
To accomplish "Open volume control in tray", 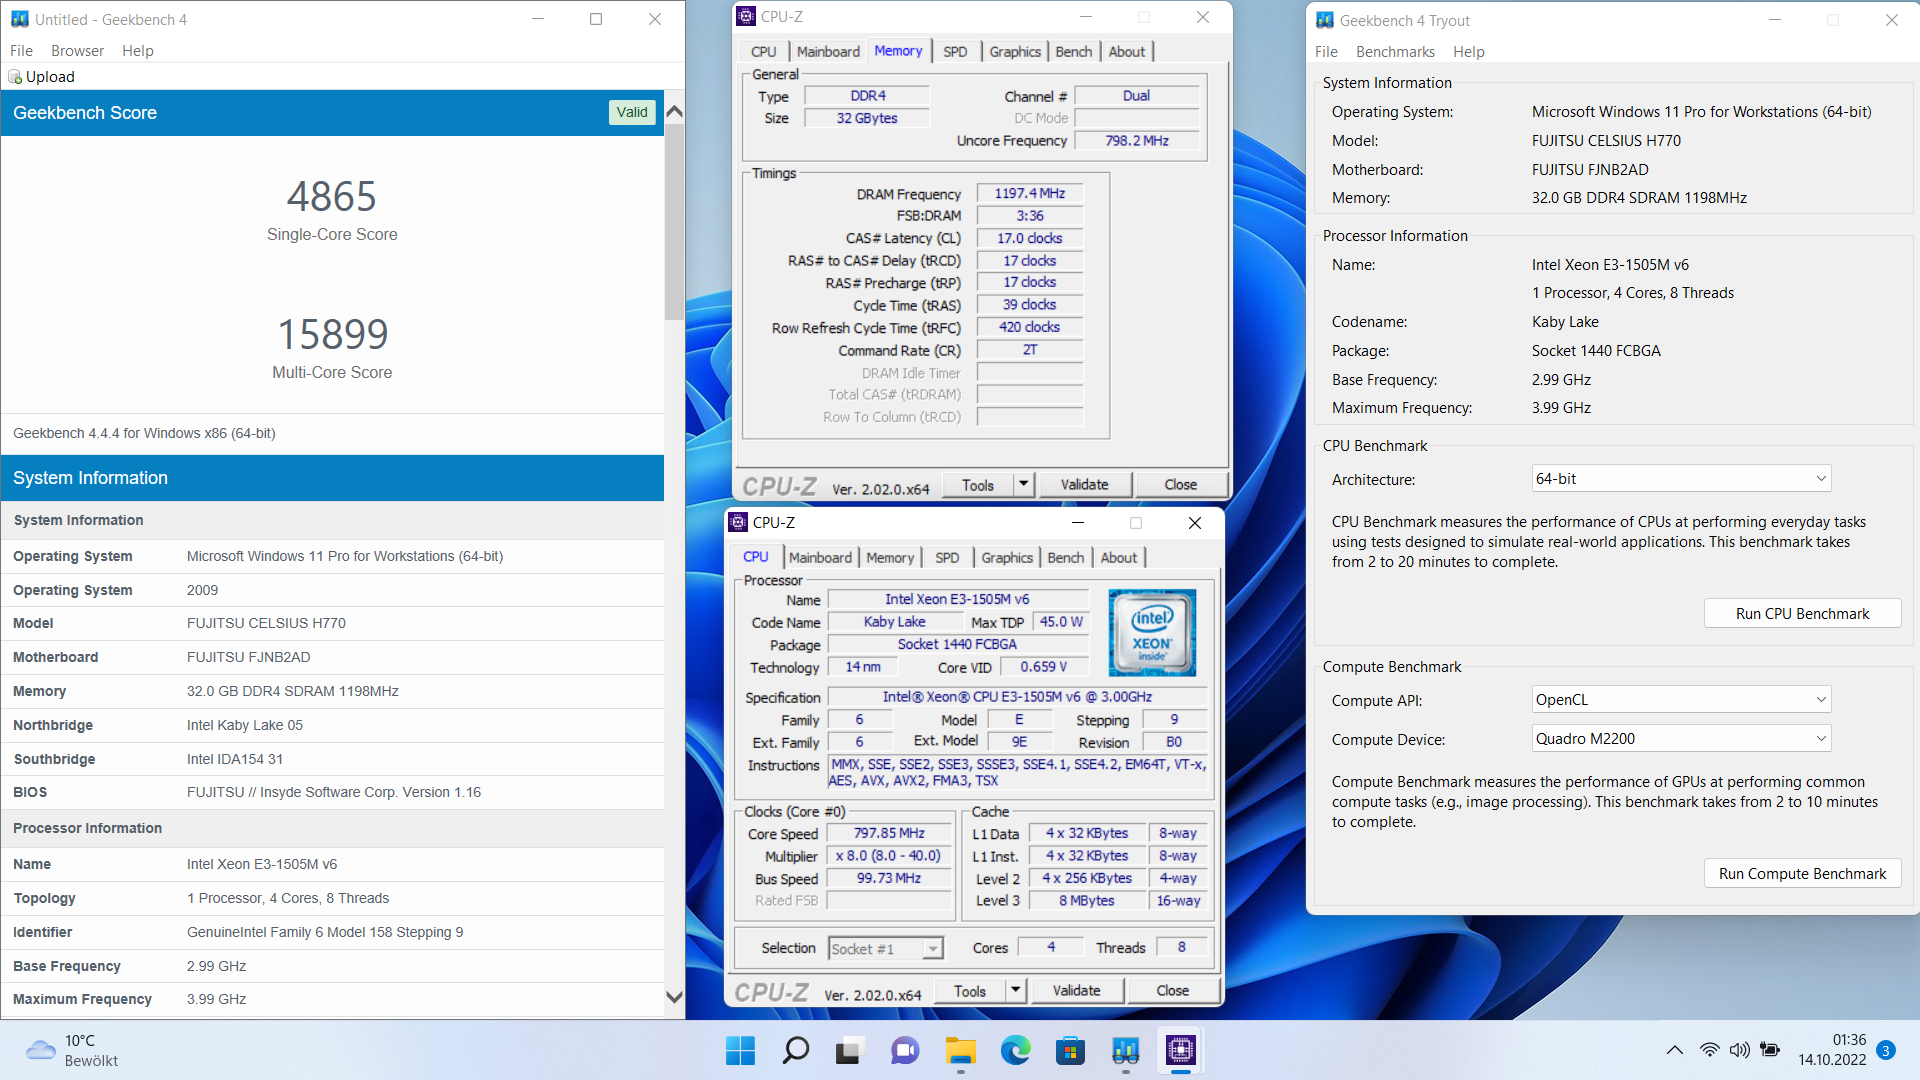I will pyautogui.click(x=1740, y=1050).
